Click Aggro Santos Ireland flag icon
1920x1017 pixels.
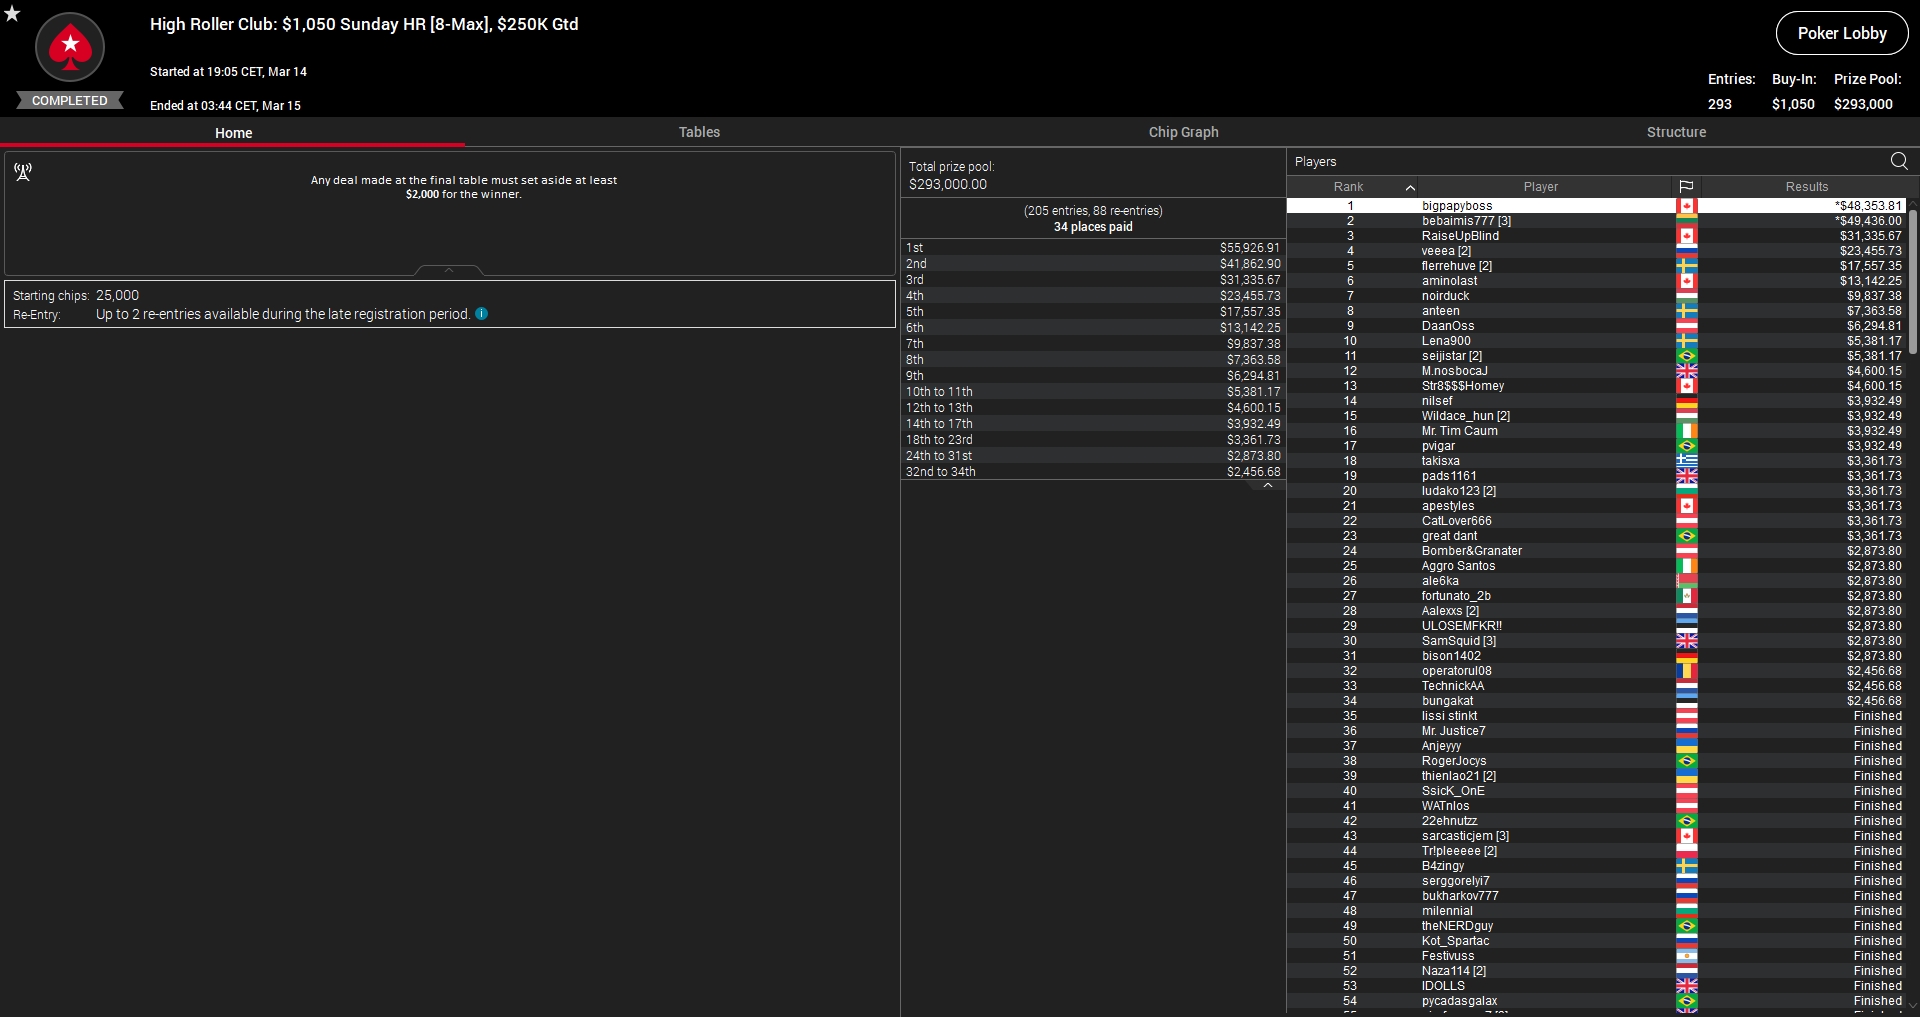(1687, 566)
